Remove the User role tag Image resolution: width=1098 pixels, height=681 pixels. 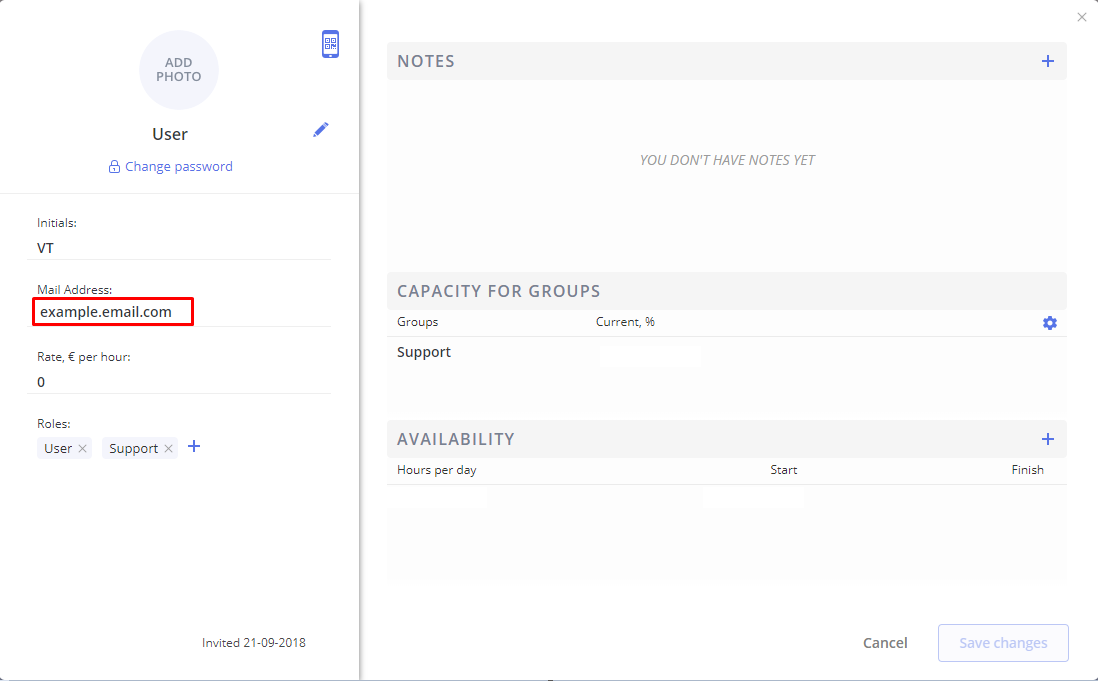click(x=83, y=449)
